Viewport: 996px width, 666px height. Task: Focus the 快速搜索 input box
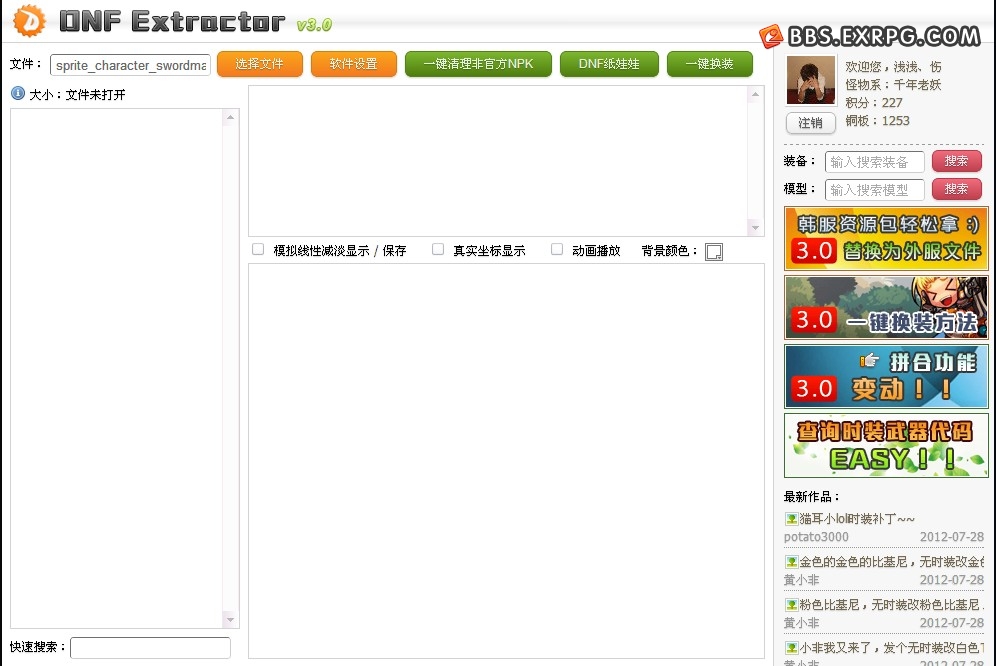[x=151, y=648]
